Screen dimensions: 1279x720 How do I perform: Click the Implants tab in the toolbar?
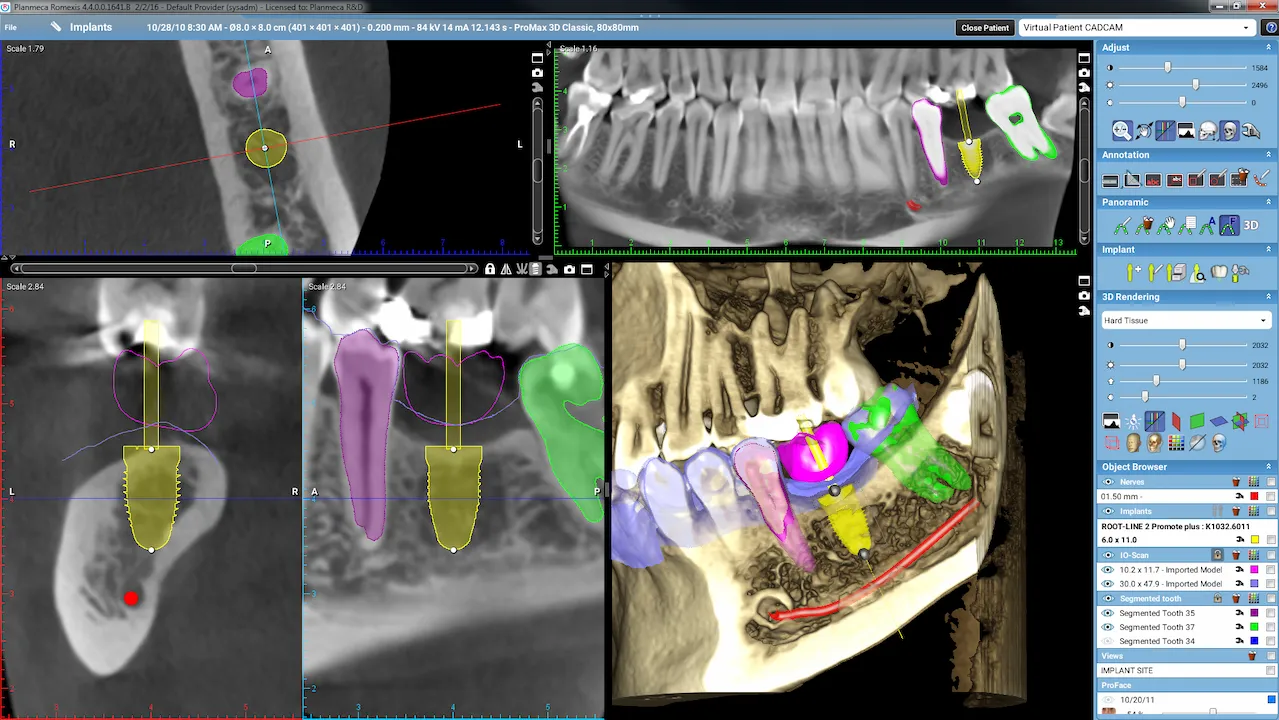(91, 27)
